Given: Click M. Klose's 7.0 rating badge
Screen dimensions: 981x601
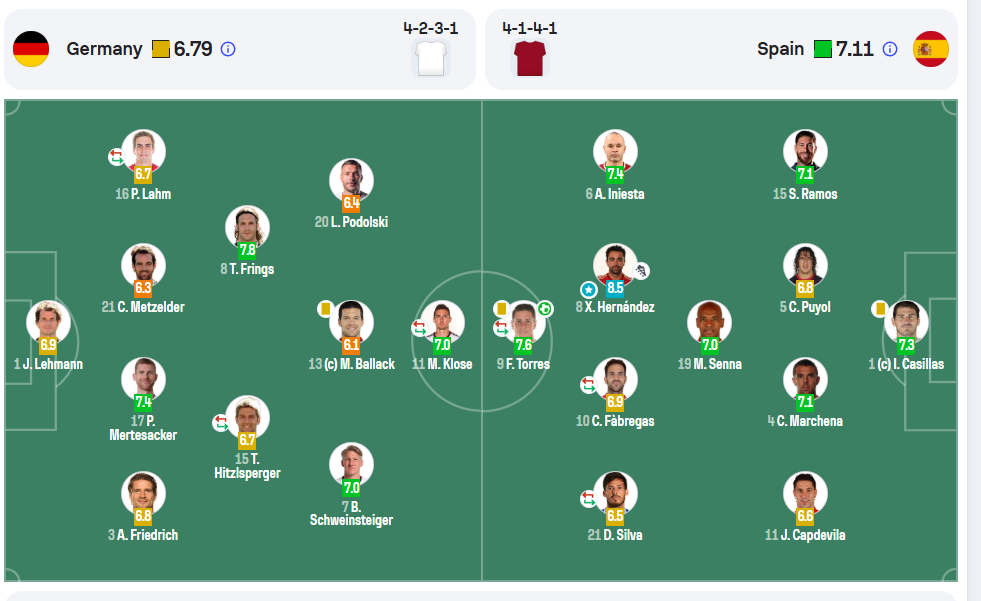Looking at the screenshot, I should pyautogui.click(x=442, y=345).
